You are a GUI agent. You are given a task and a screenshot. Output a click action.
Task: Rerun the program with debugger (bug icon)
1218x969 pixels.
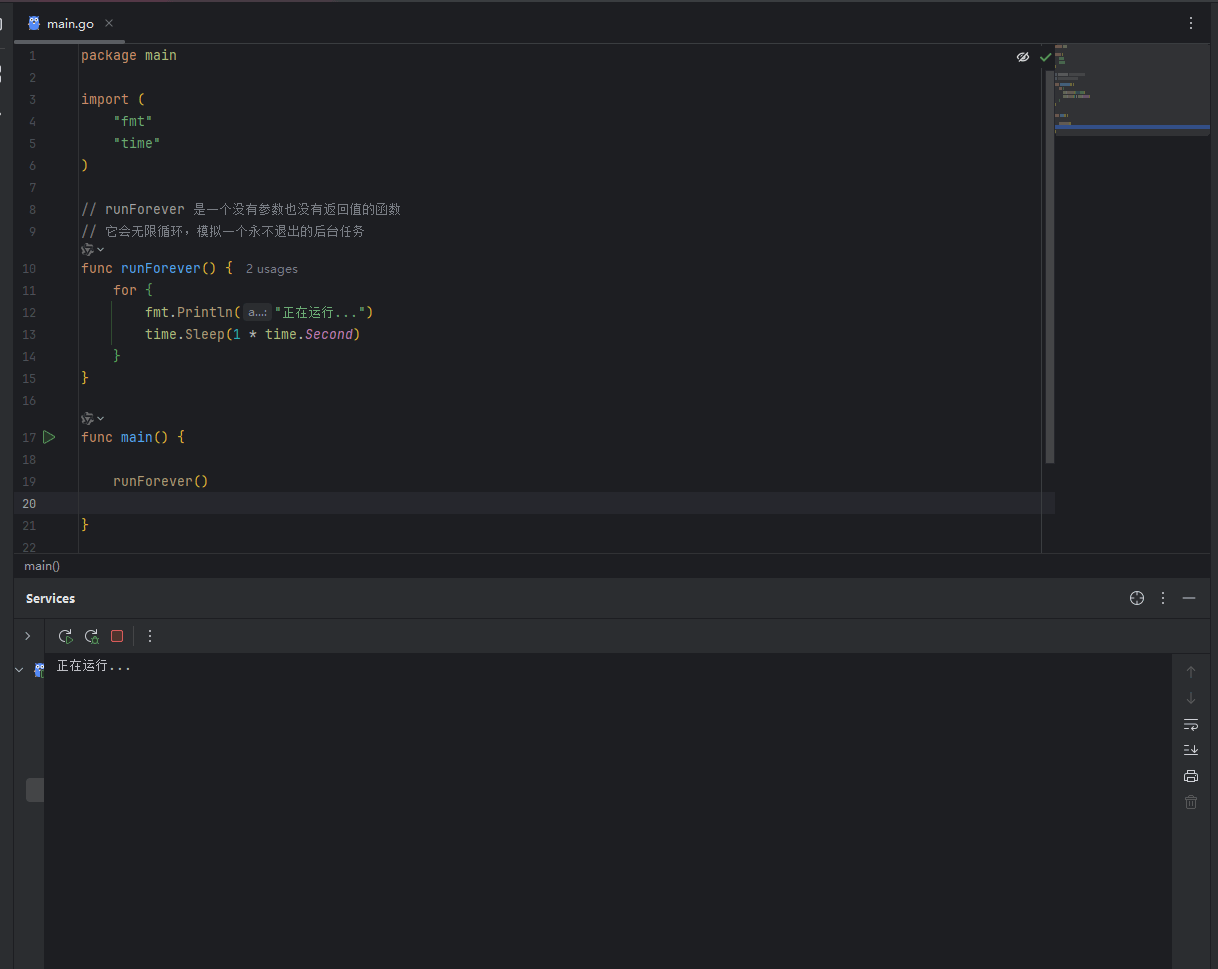pyautogui.click(x=91, y=636)
